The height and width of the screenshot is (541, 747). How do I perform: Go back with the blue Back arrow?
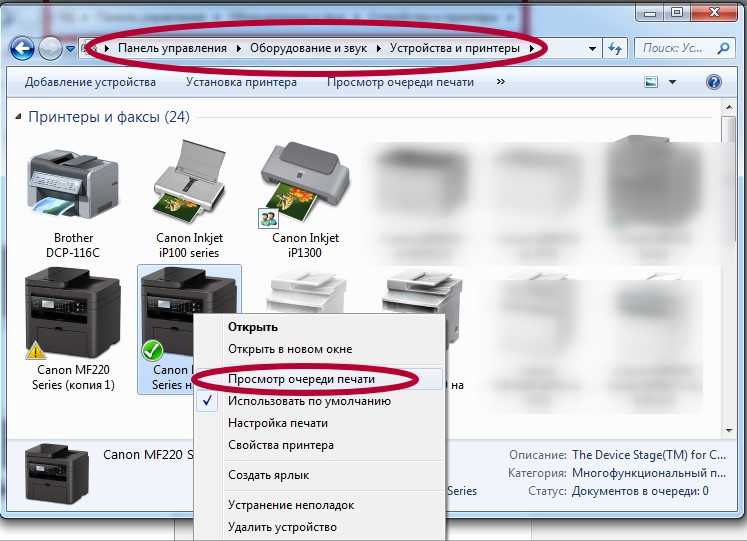[22, 48]
